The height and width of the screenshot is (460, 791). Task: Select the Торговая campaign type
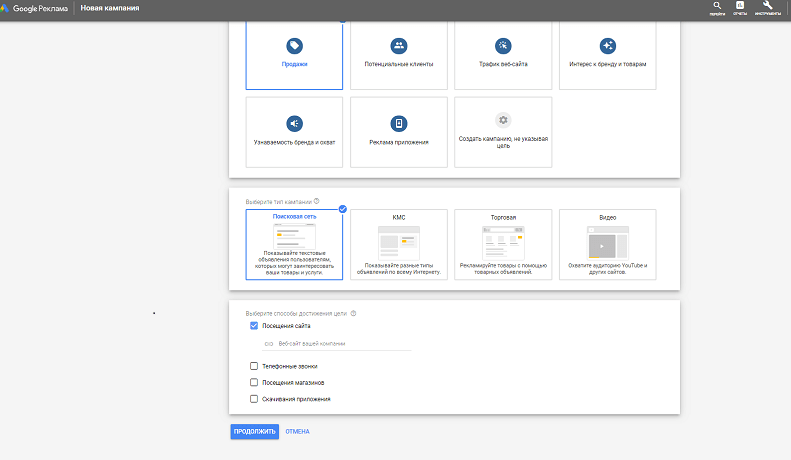tap(503, 245)
